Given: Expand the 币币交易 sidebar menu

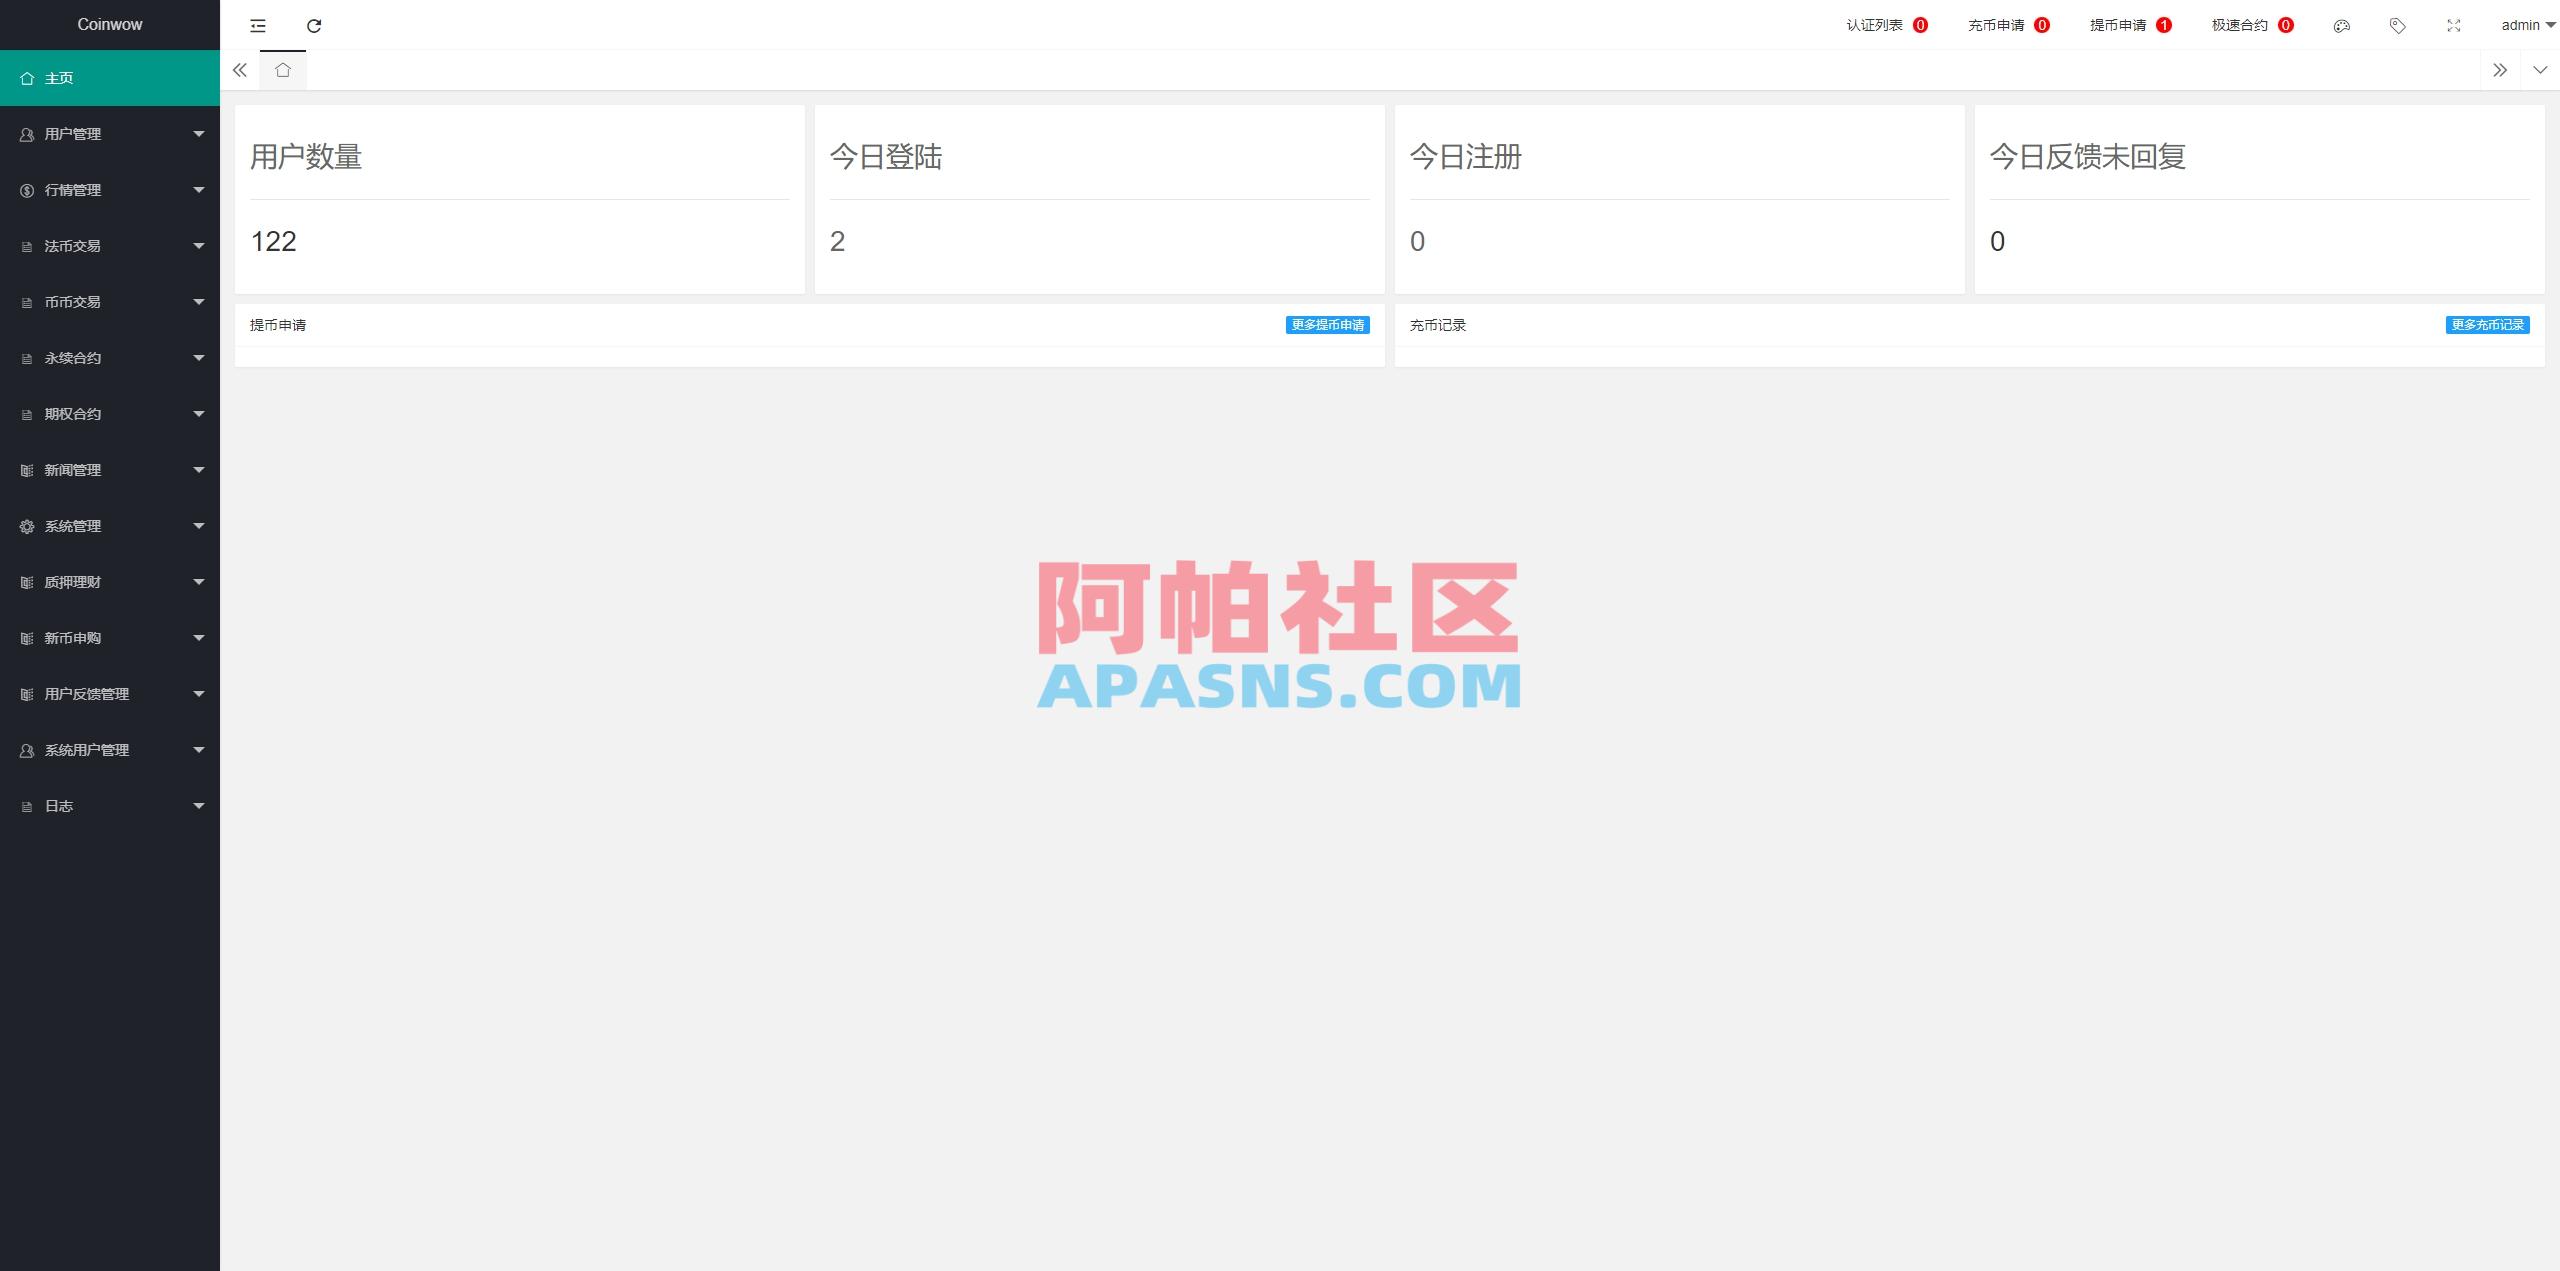Looking at the screenshot, I should 110,302.
